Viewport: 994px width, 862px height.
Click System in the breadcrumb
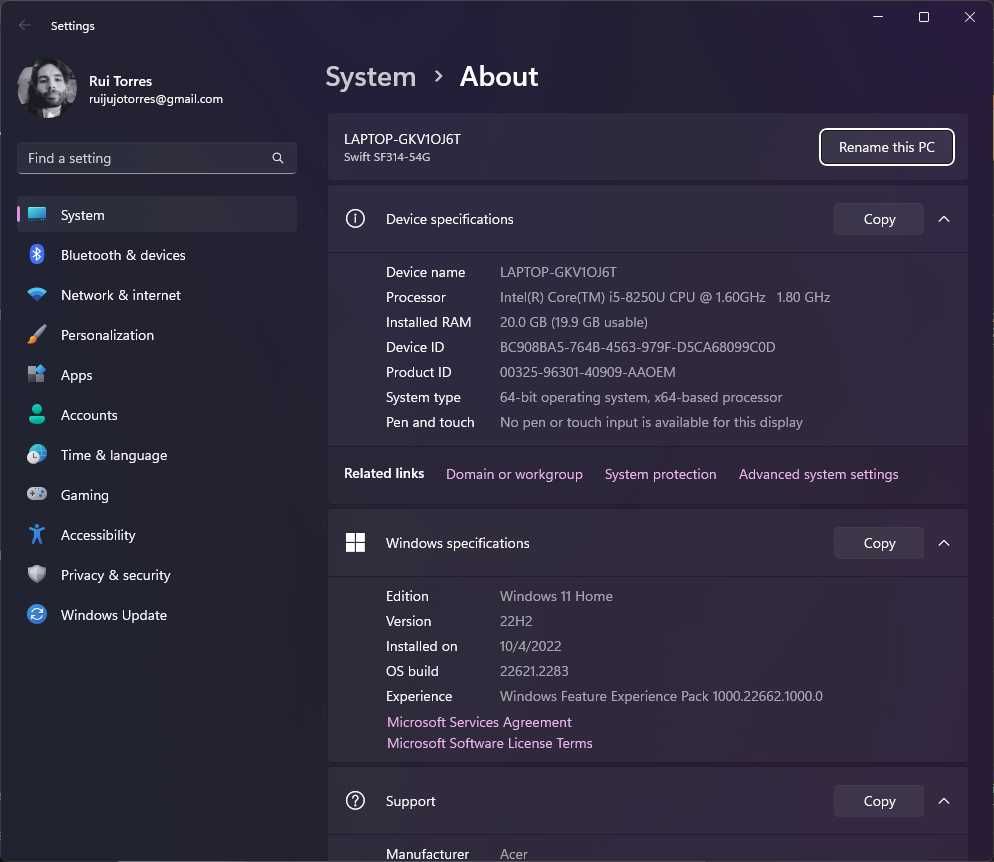click(370, 77)
